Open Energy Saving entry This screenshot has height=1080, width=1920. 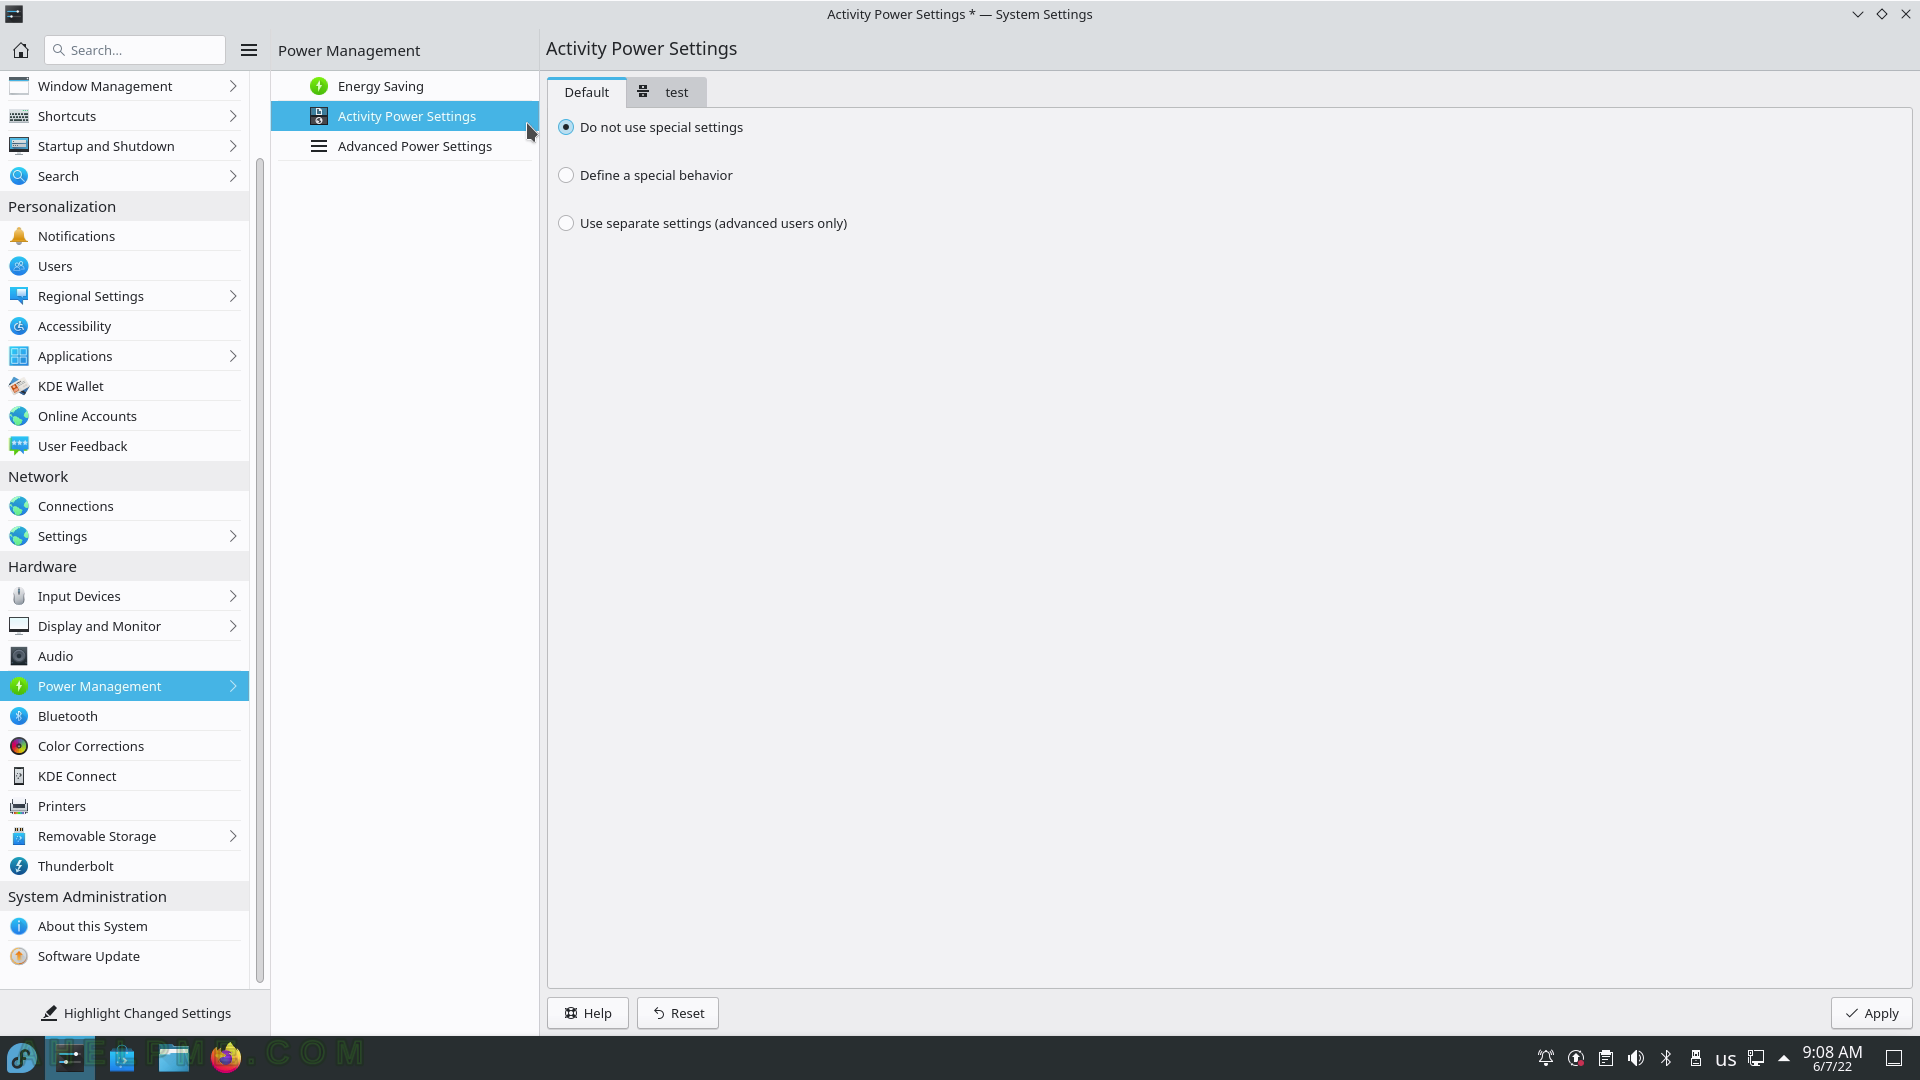tap(404, 86)
